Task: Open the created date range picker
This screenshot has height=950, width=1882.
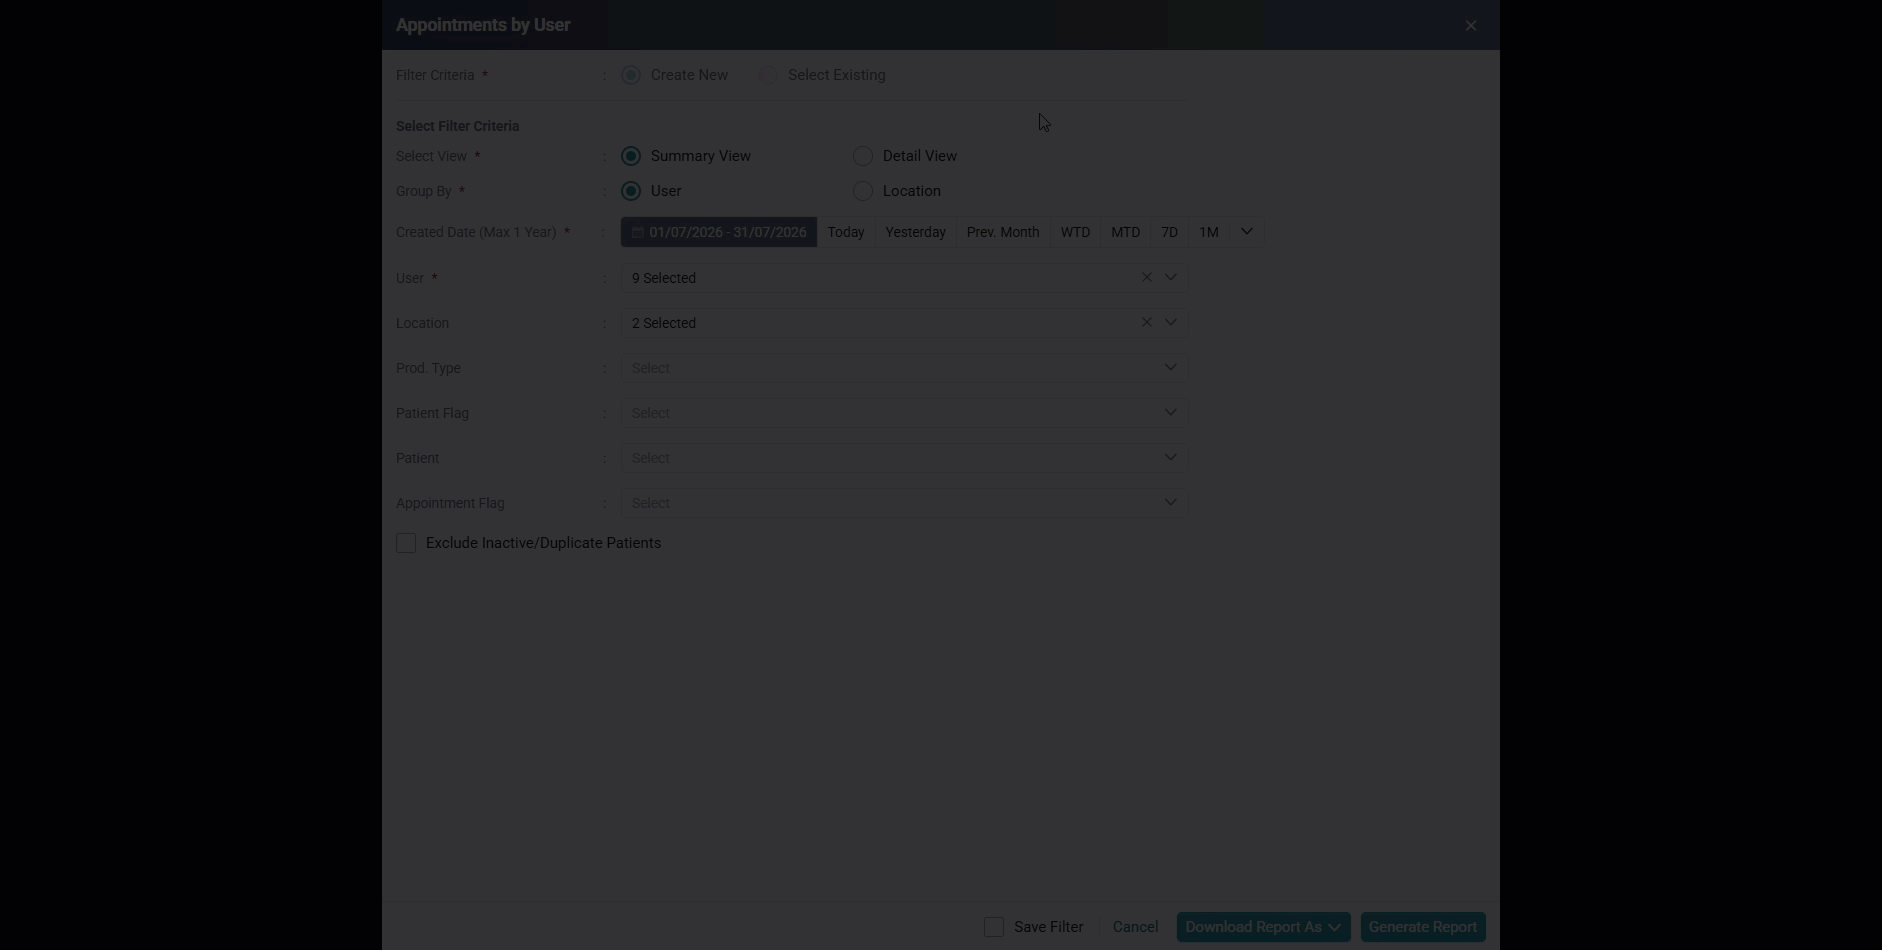Action: [x=719, y=232]
